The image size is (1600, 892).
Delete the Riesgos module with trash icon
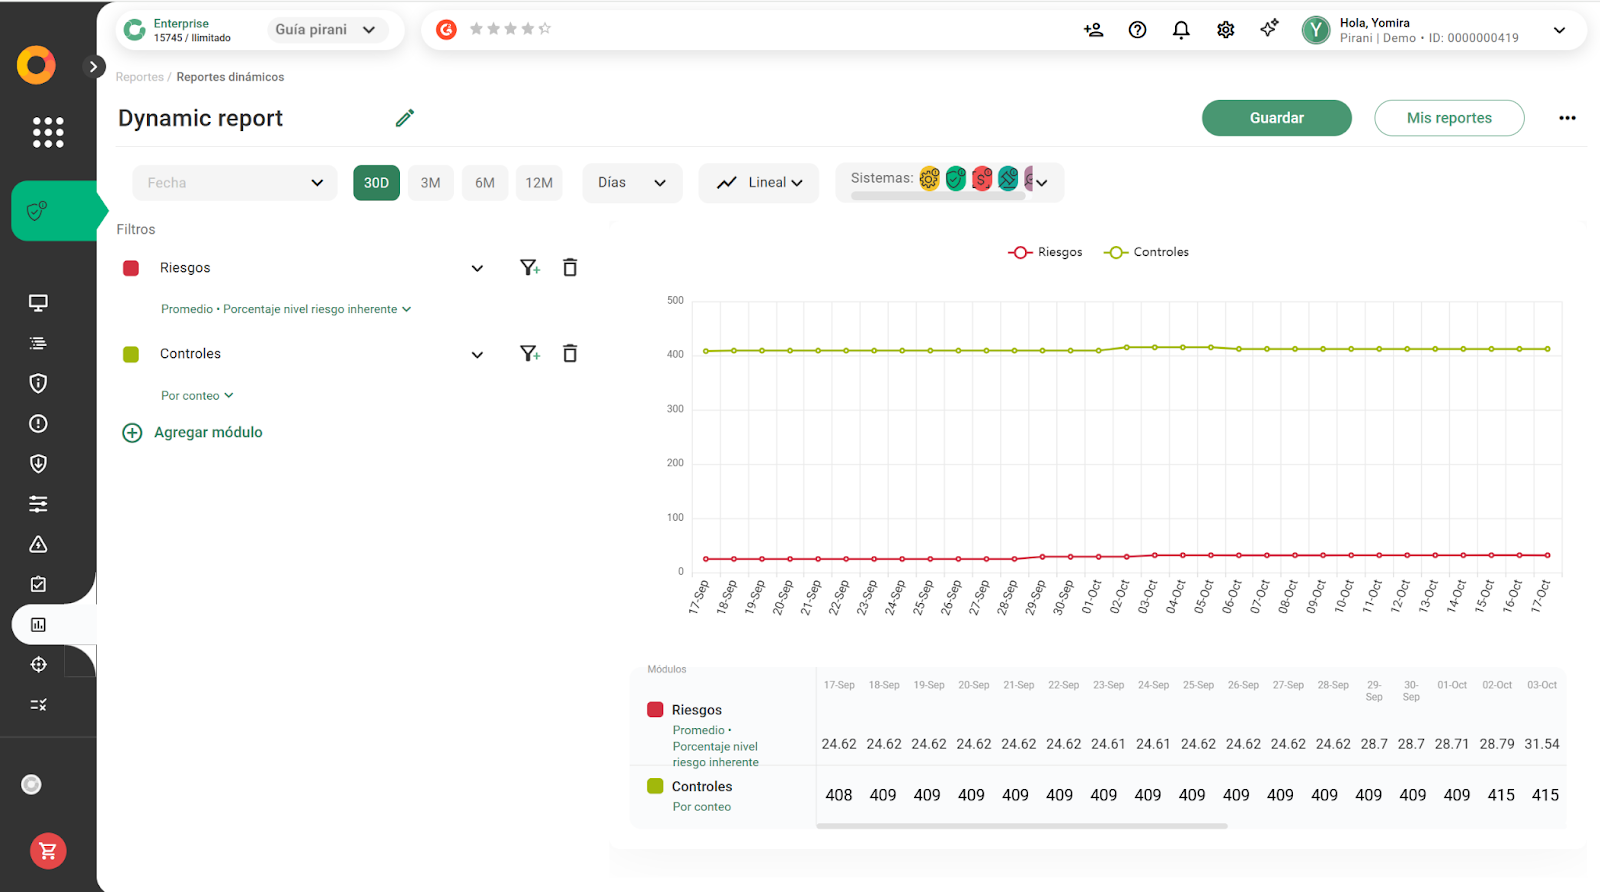click(x=570, y=267)
